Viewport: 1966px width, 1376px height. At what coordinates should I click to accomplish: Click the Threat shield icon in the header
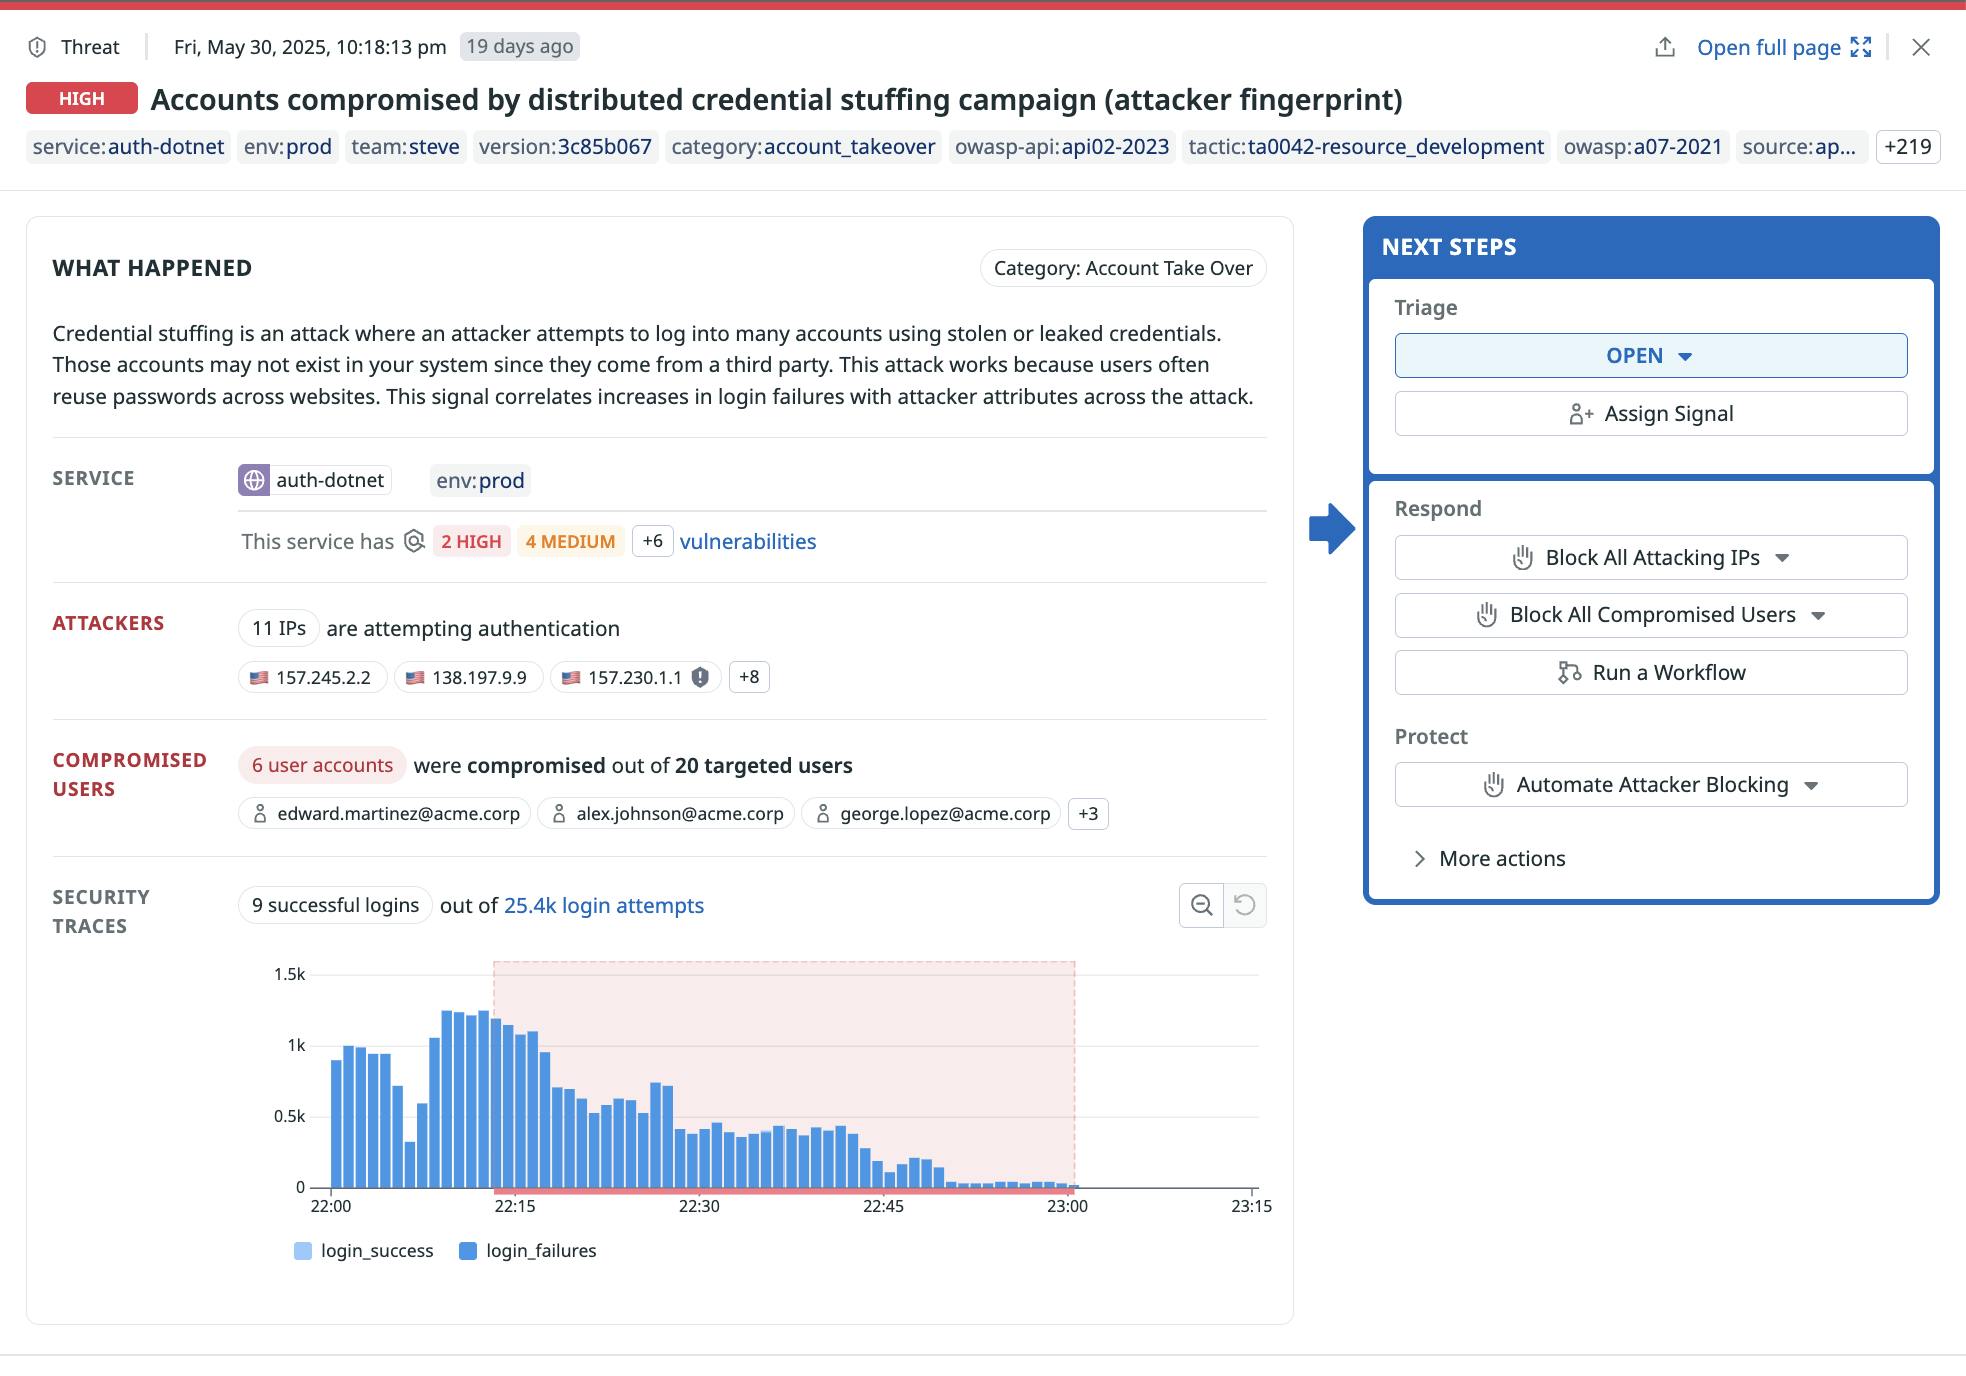tap(36, 46)
